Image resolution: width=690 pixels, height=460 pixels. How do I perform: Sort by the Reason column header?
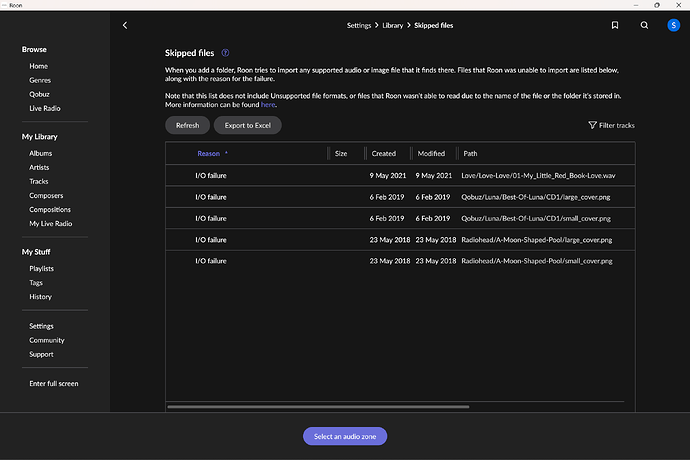click(209, 153)
